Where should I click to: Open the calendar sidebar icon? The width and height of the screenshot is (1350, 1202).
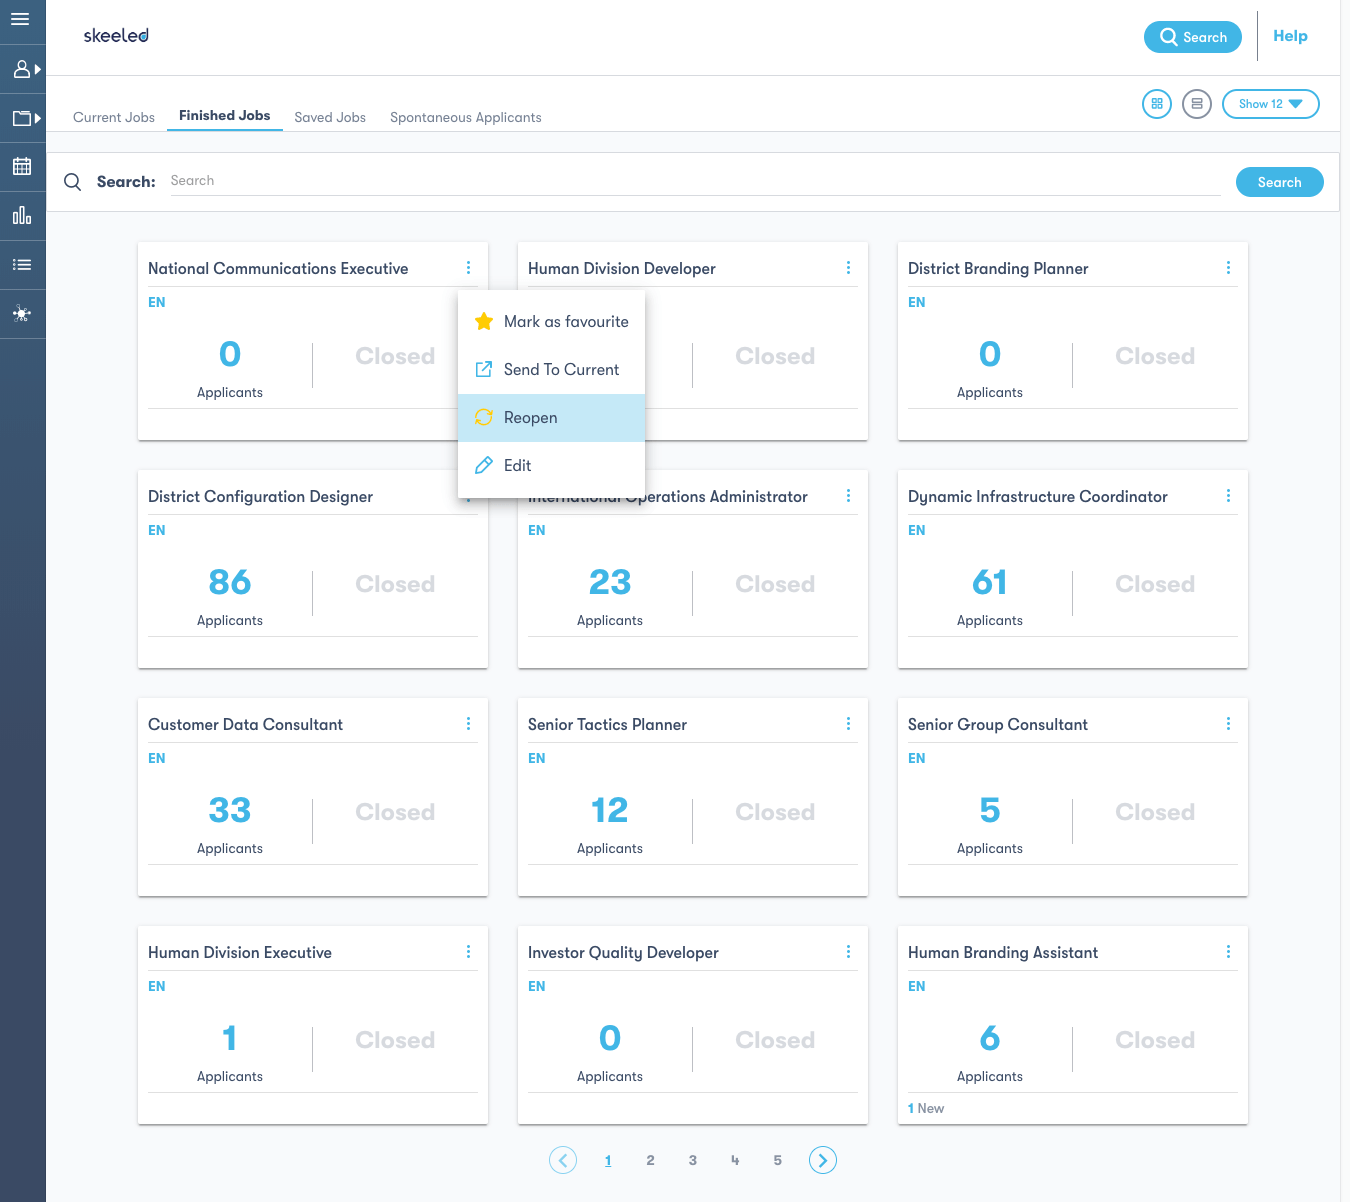(x=22, y=166)
